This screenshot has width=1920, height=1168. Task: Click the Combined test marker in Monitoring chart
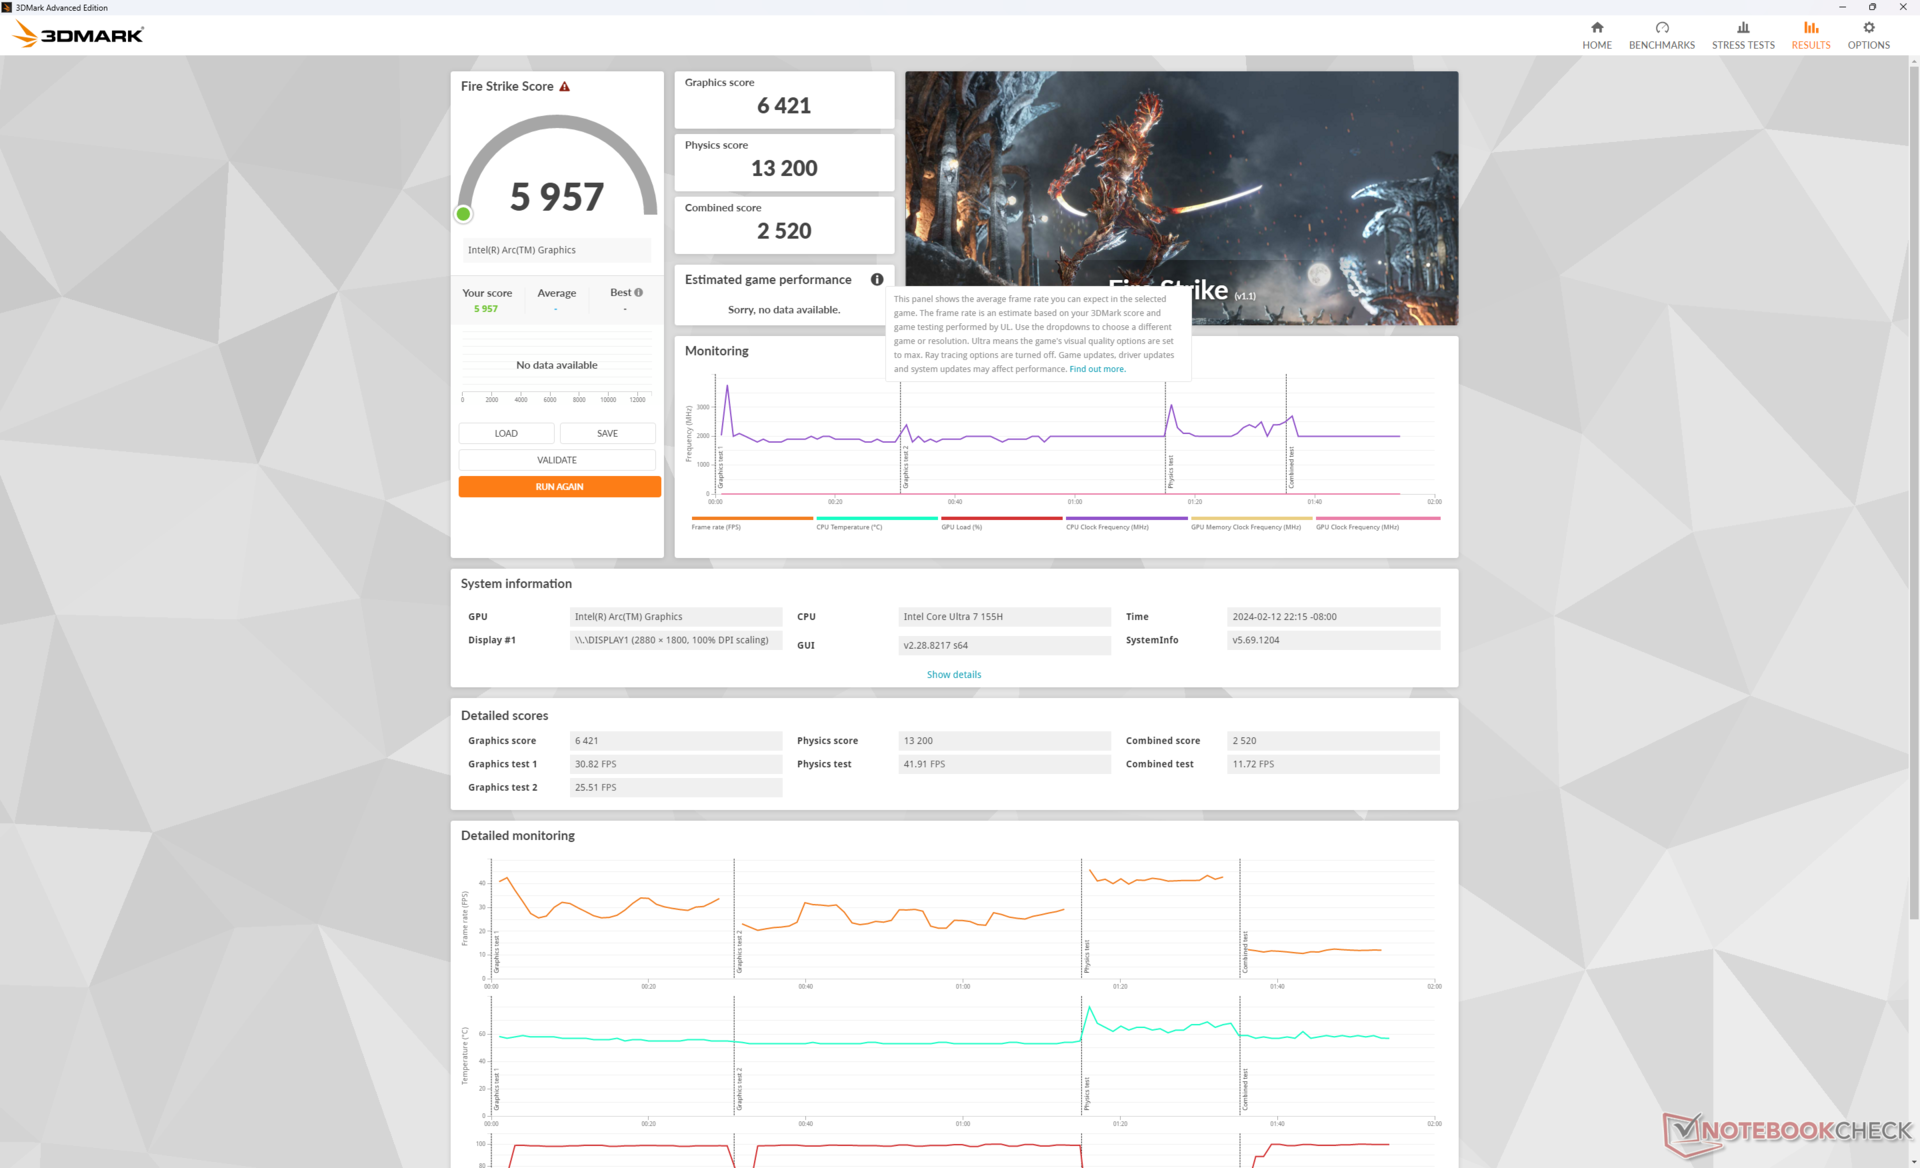pyautogui.click(x=1291, y=467)
